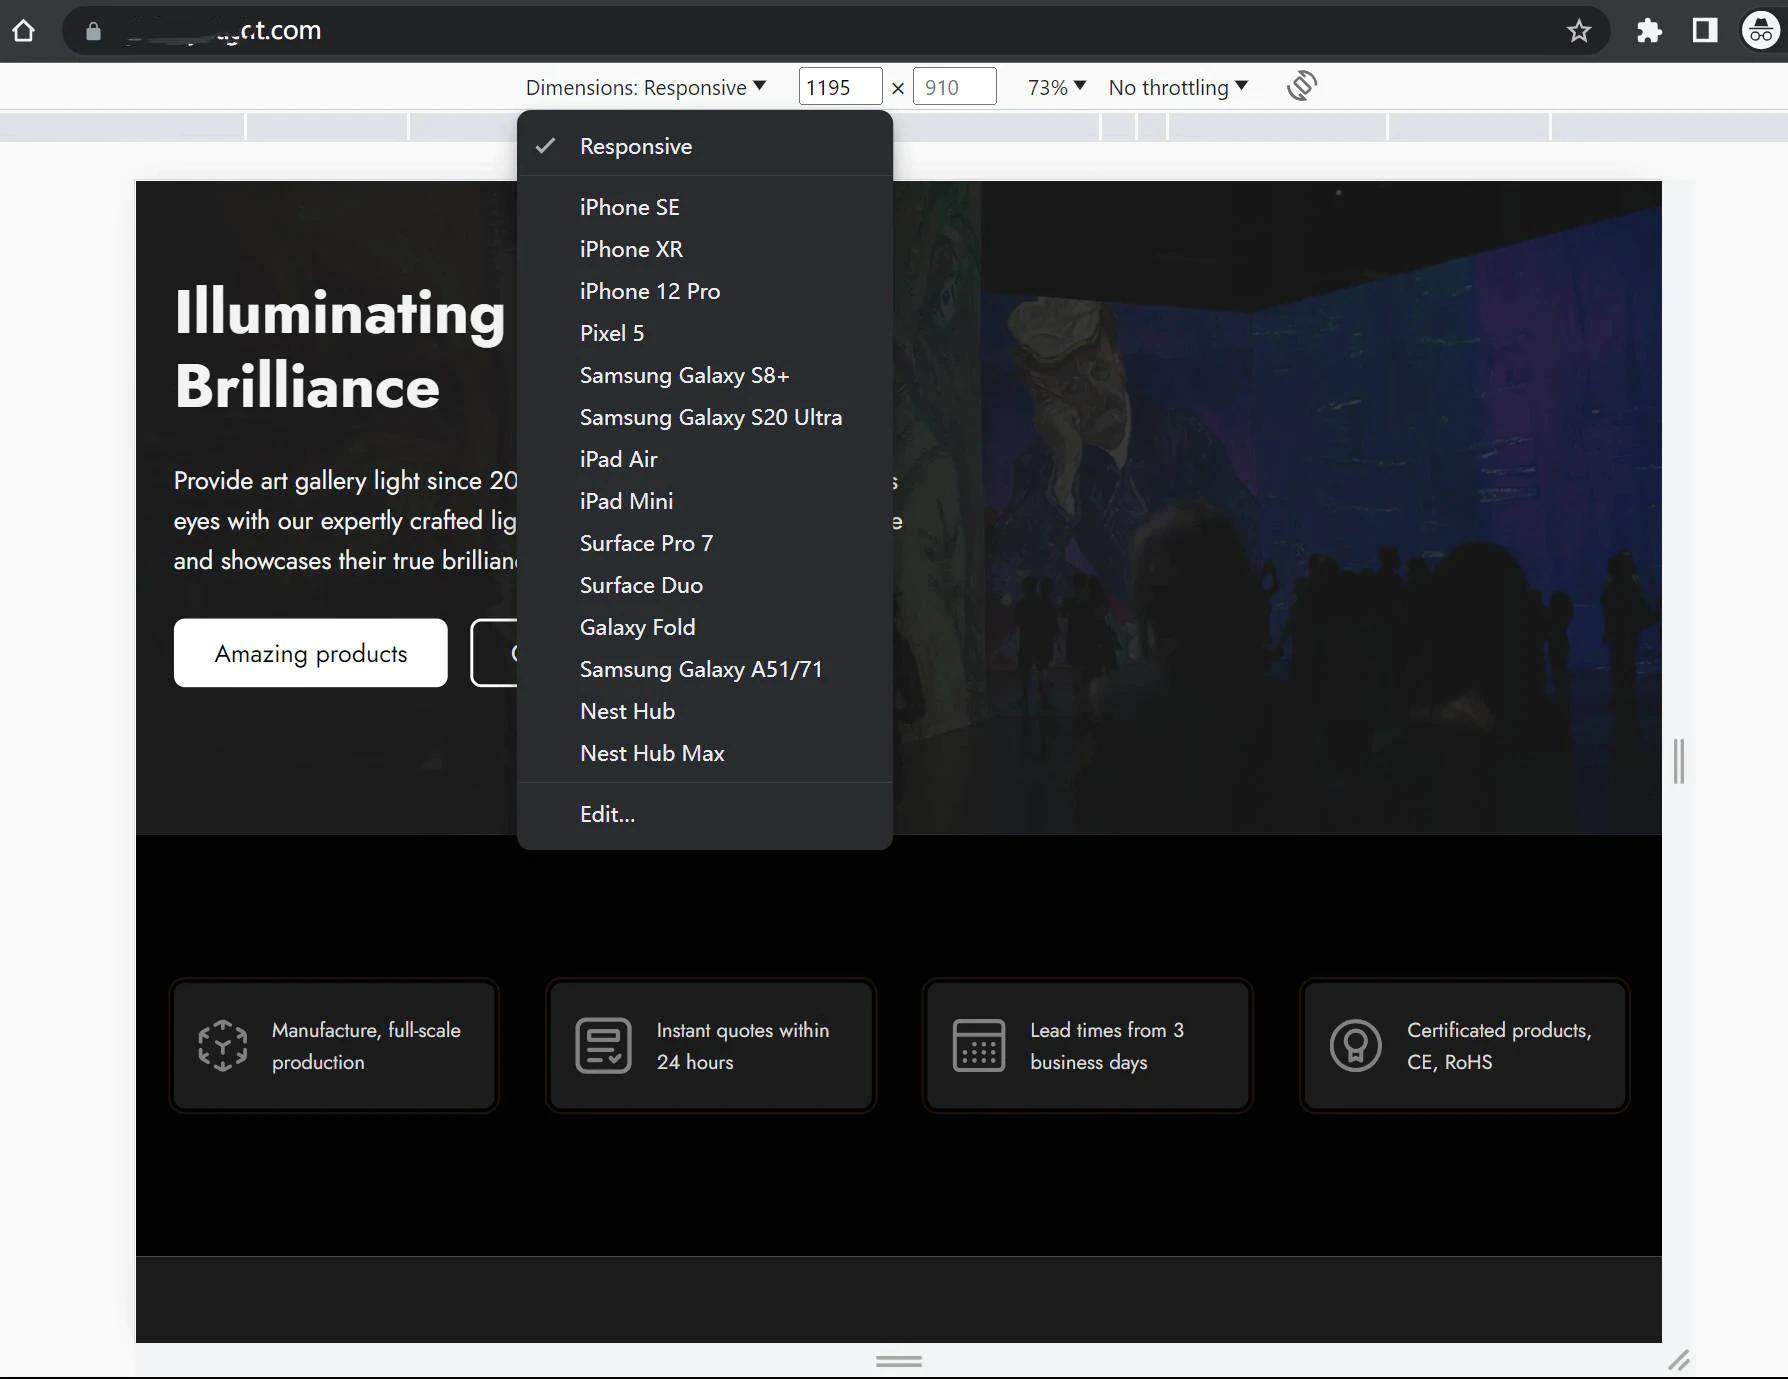This screenshot has height=1379, width=1788.
Task: Open the browser extensions puzzle icon
Action: [x=1648, y=31]
